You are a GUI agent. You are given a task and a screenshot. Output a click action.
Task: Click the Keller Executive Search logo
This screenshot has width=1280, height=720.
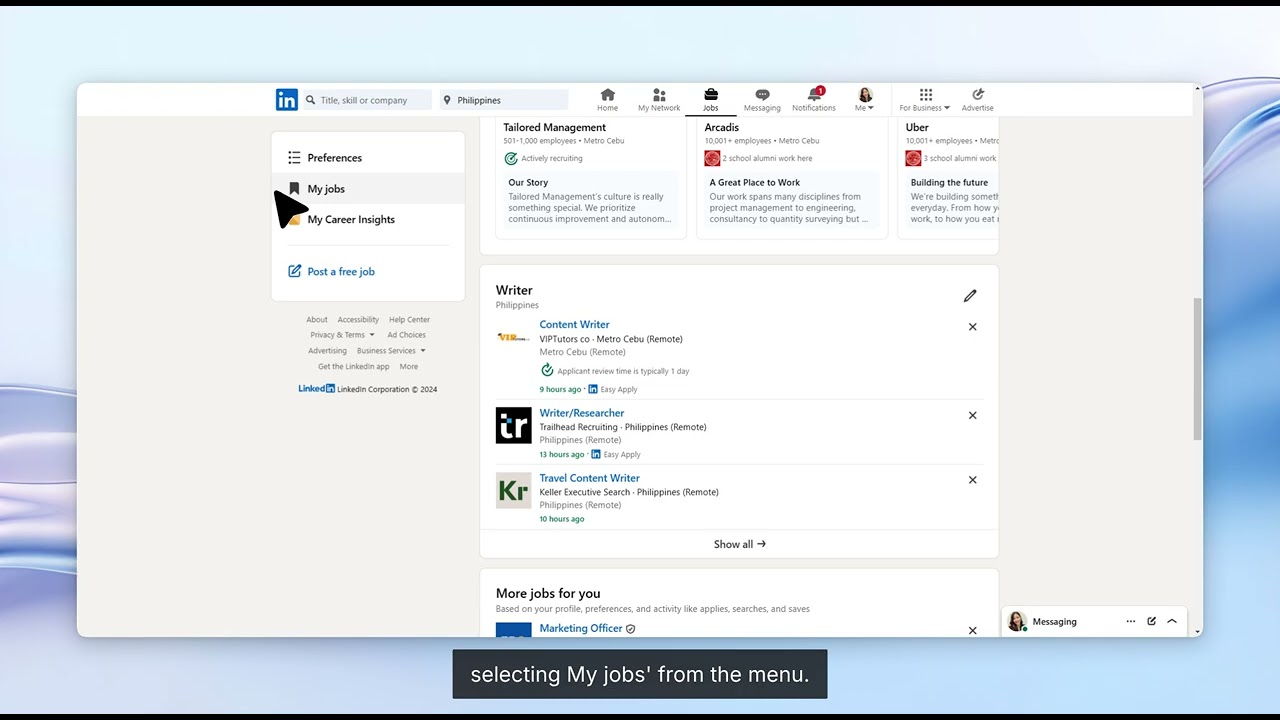point(514,490)
